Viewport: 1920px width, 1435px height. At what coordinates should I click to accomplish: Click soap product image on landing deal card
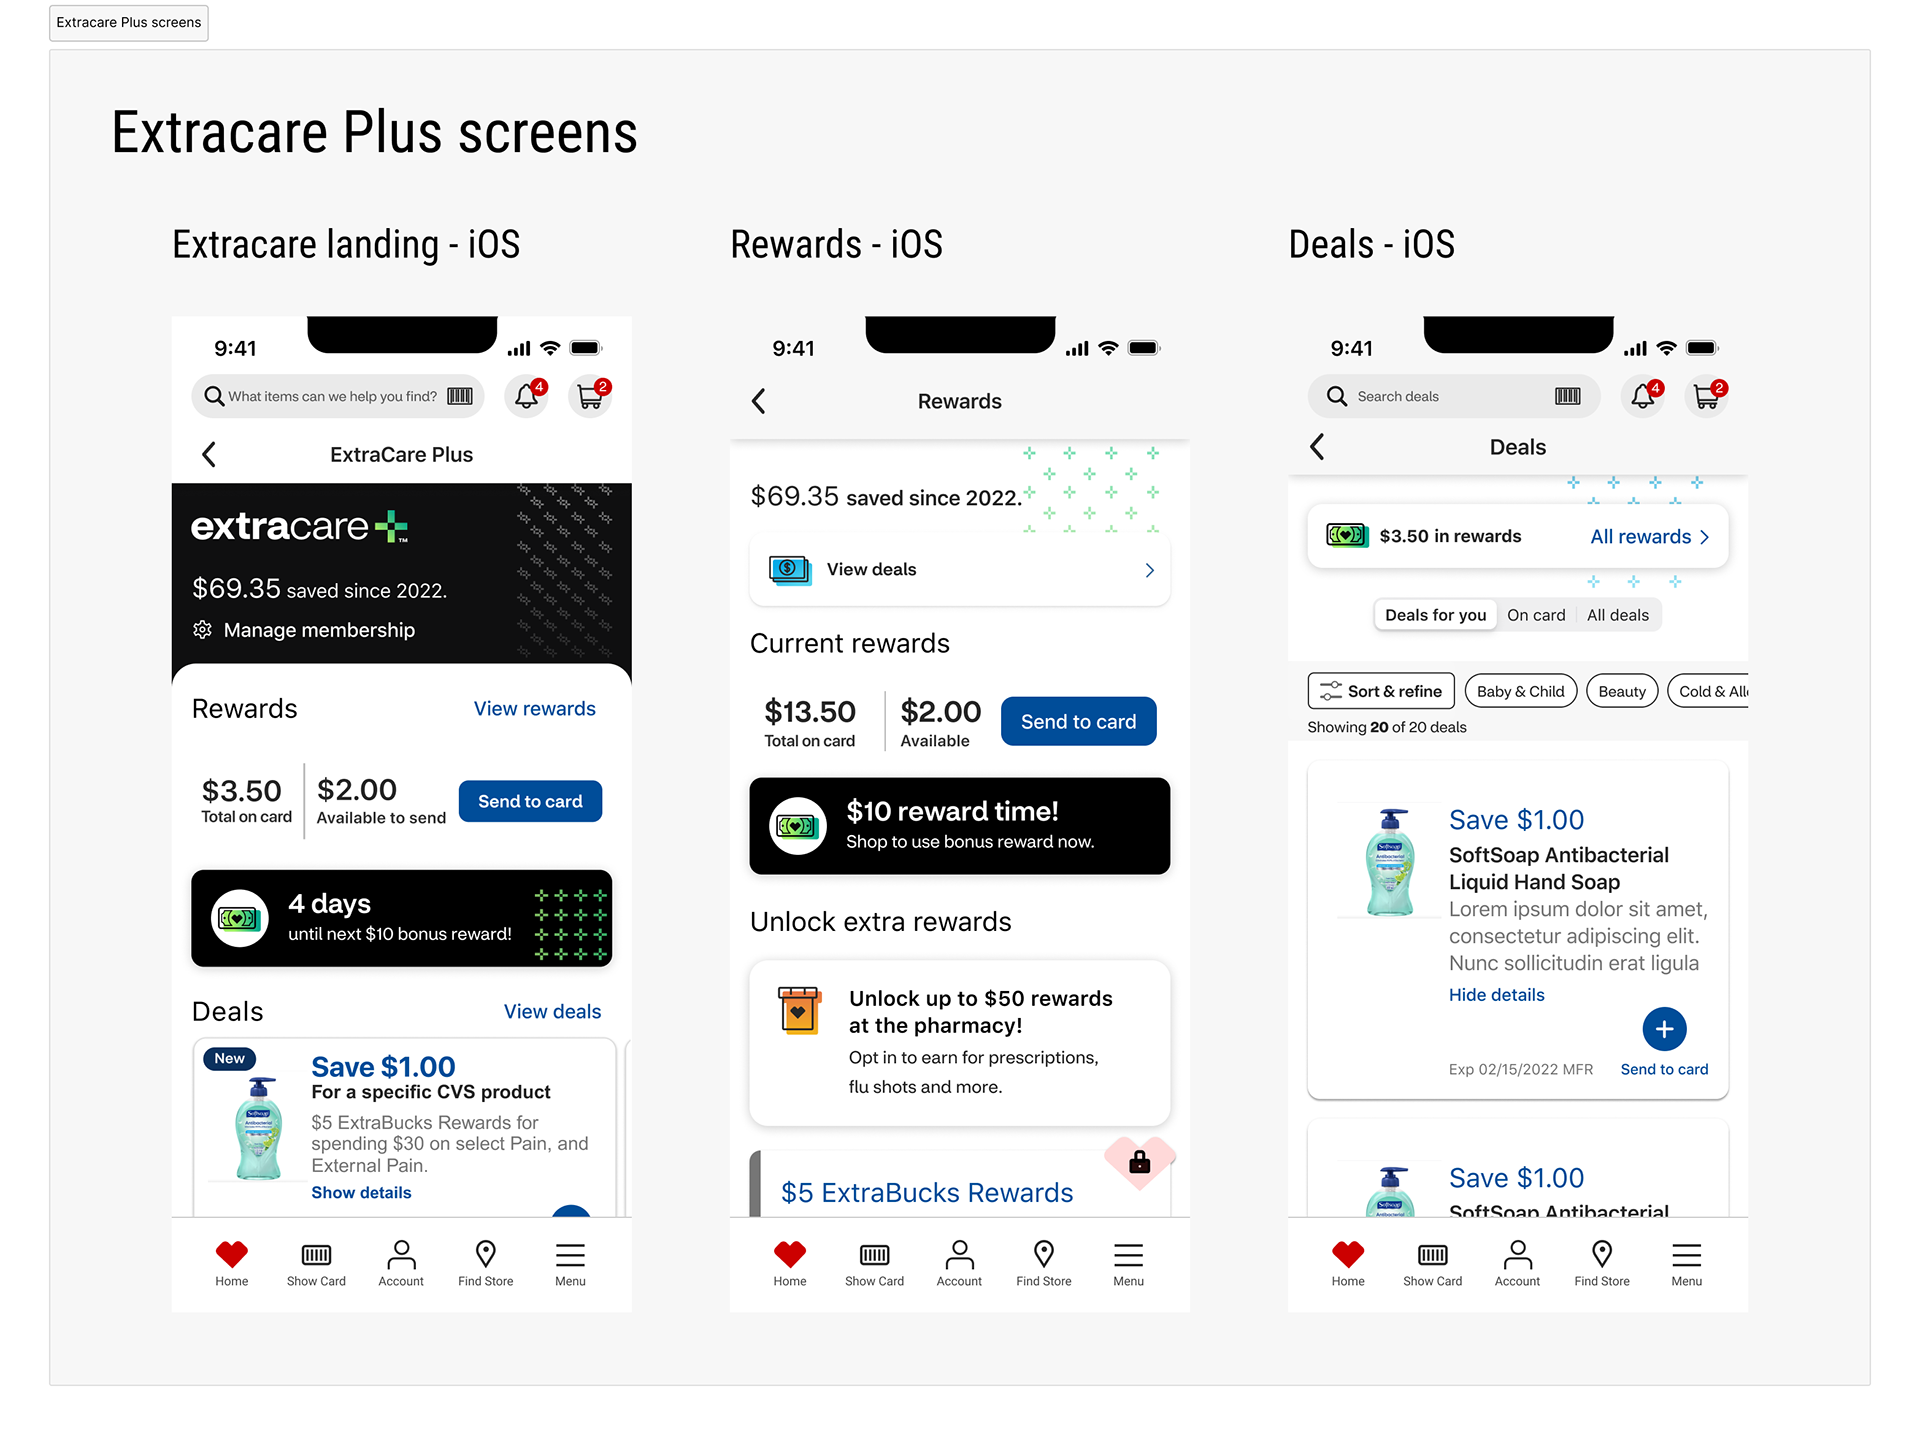[x=258, y=1128]
